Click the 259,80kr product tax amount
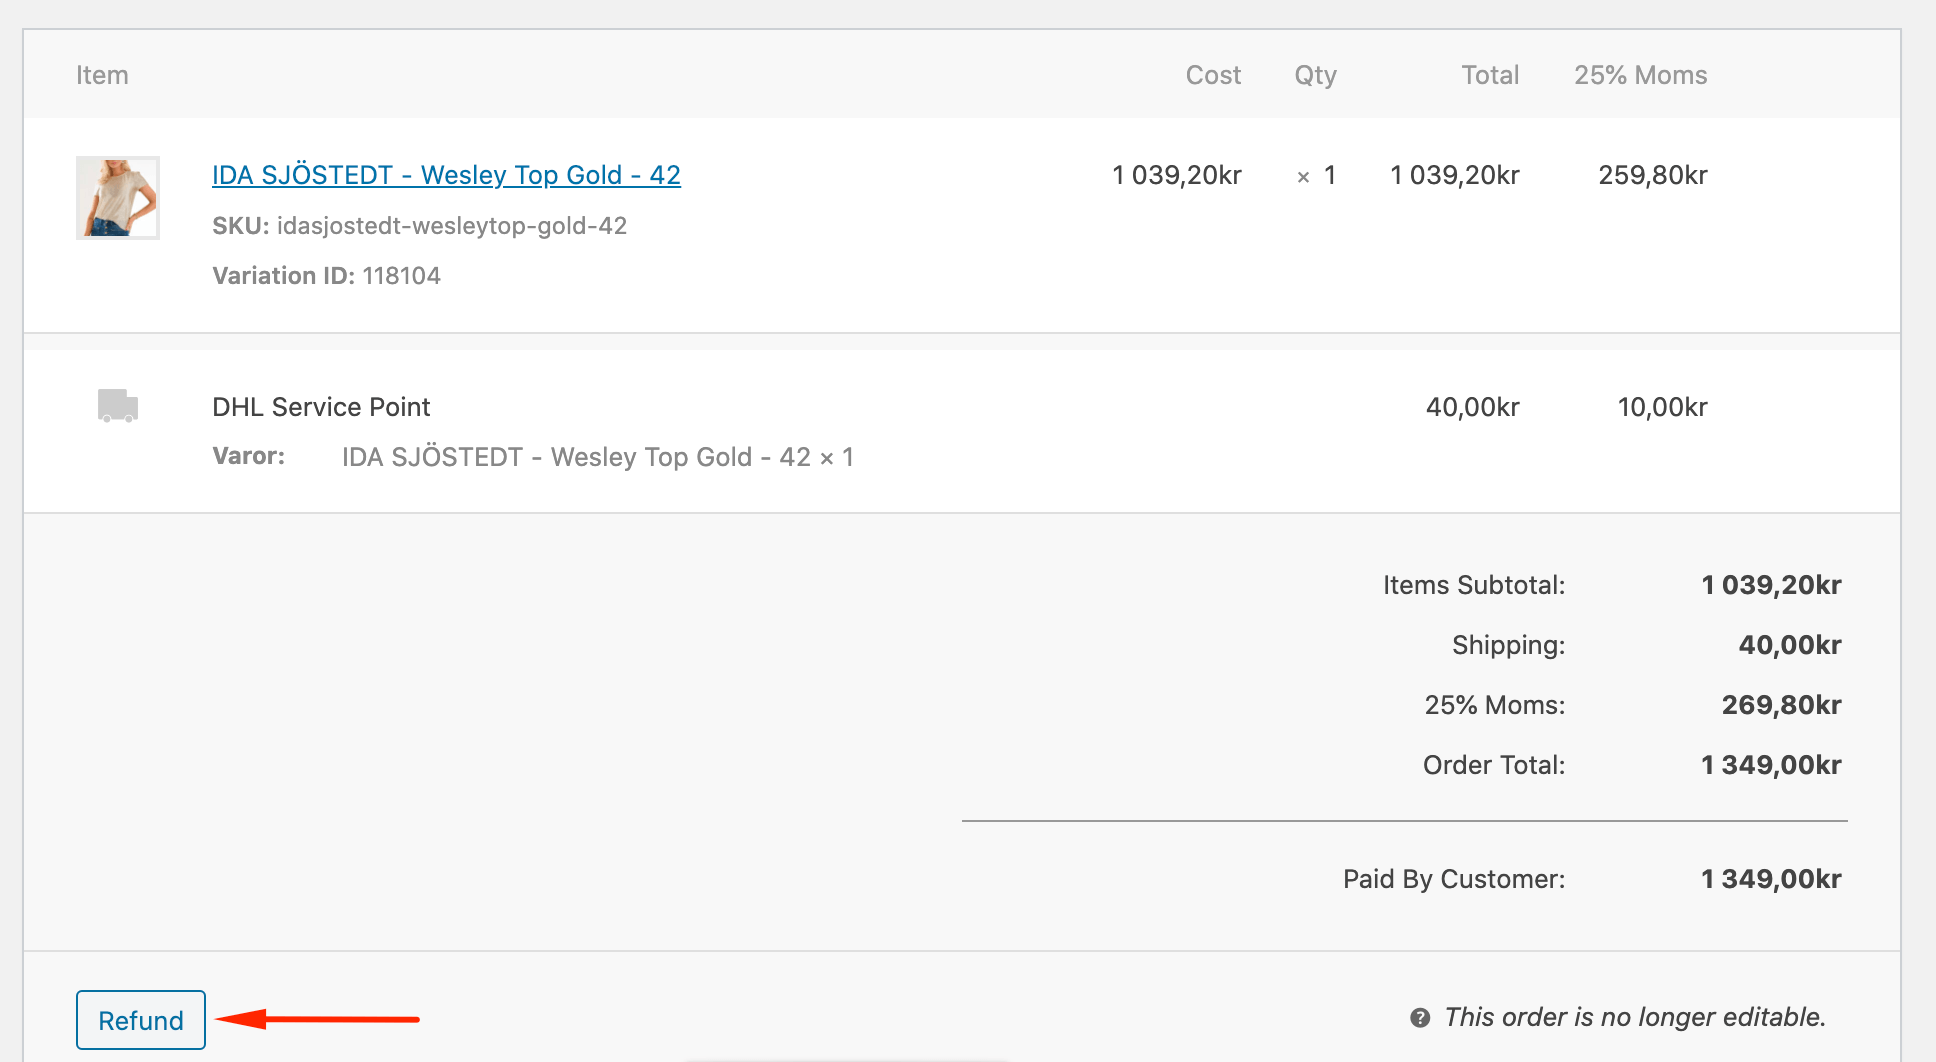1936x1062 pixels. 1652,175
